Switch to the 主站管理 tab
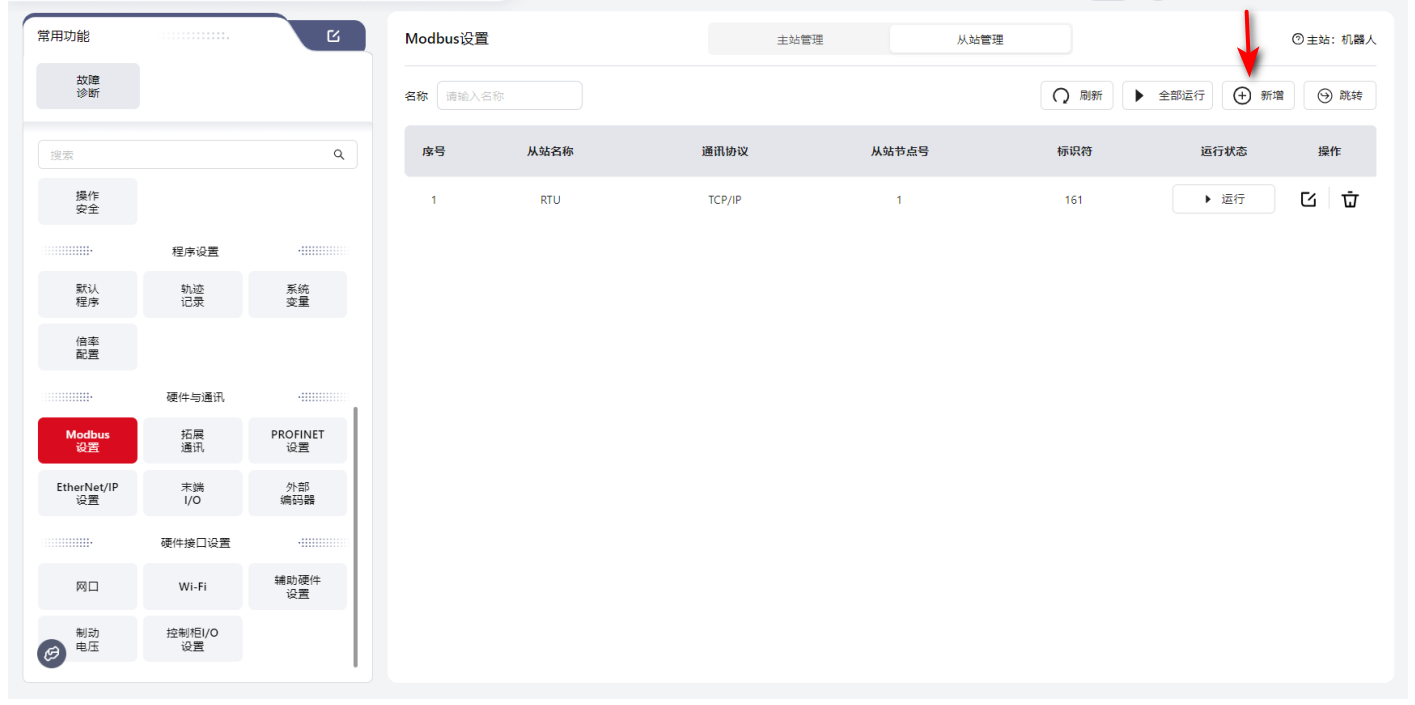The height and width of the screenshot is (705, 1415). click(x=799, y=40)
